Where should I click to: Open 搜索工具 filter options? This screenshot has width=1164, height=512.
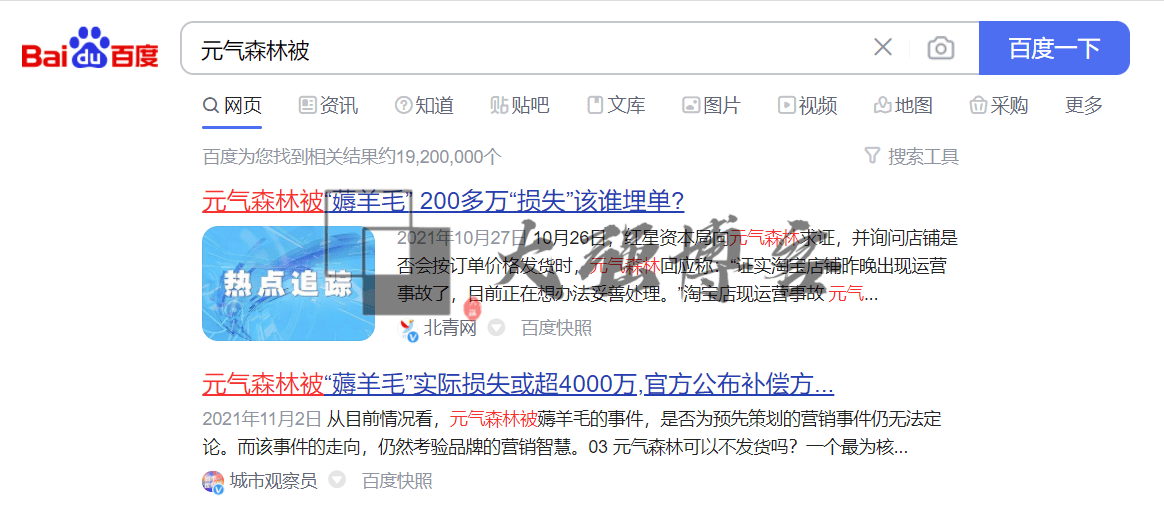912,157
